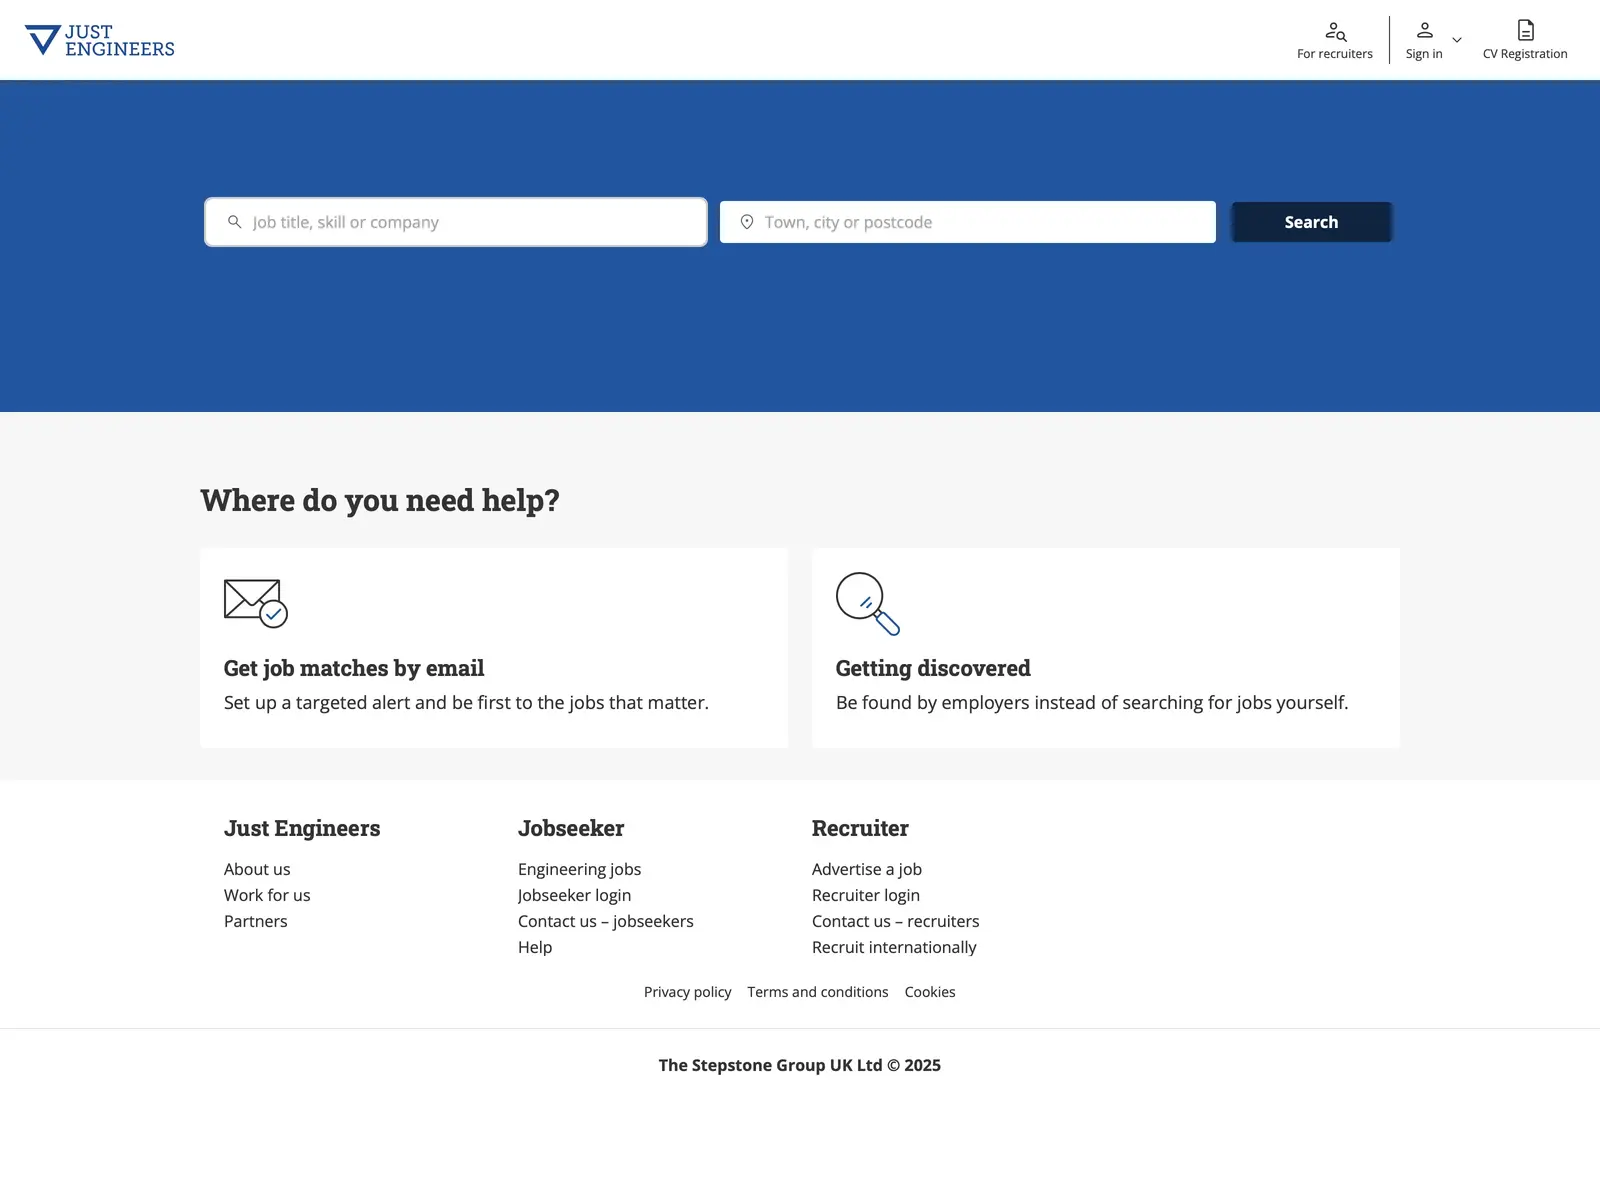Viewport: 1600px width, 1200px height.
Task: Open the Recruiter login link
Action: [866, 895]
